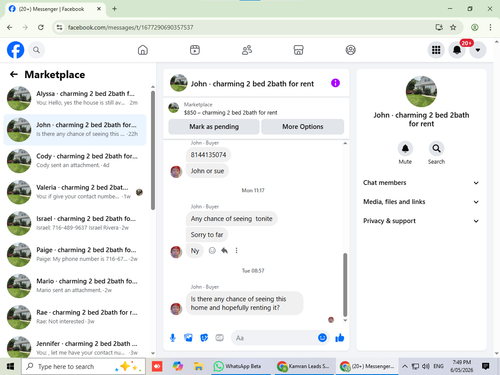500x375 pixels.
Task: Open the Windows Start menu
Action: pyautogui.click(x=10, y=366)
